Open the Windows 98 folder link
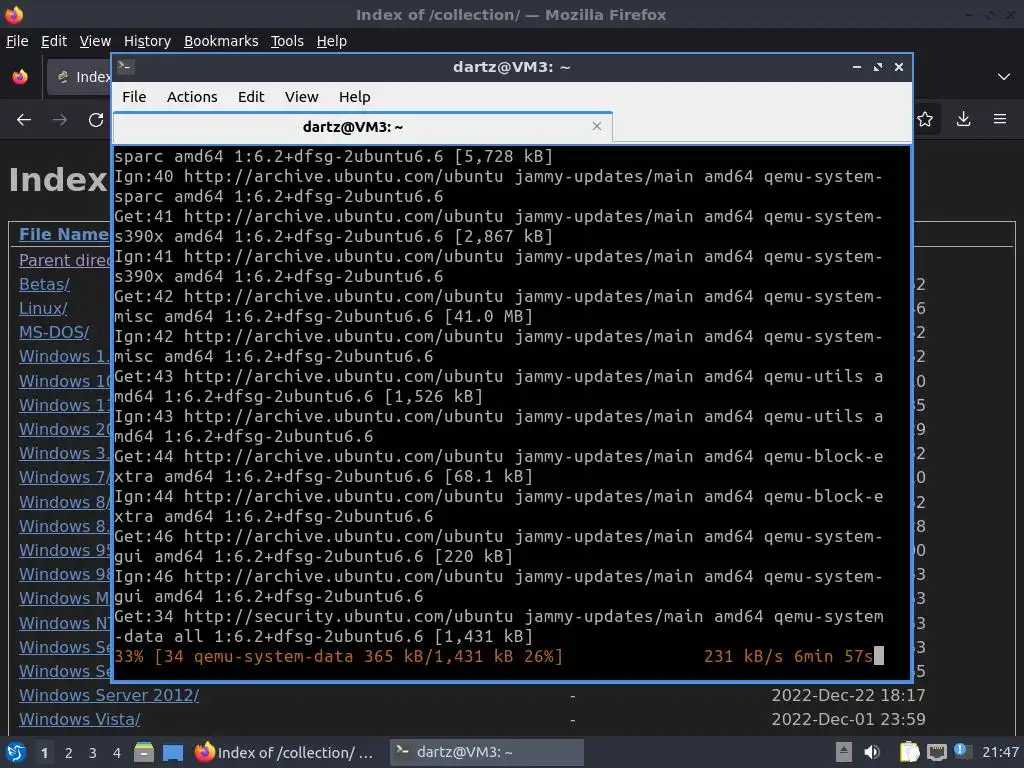Image resolution: width=1024 pixels, height=768 pixels. [65, 574]
